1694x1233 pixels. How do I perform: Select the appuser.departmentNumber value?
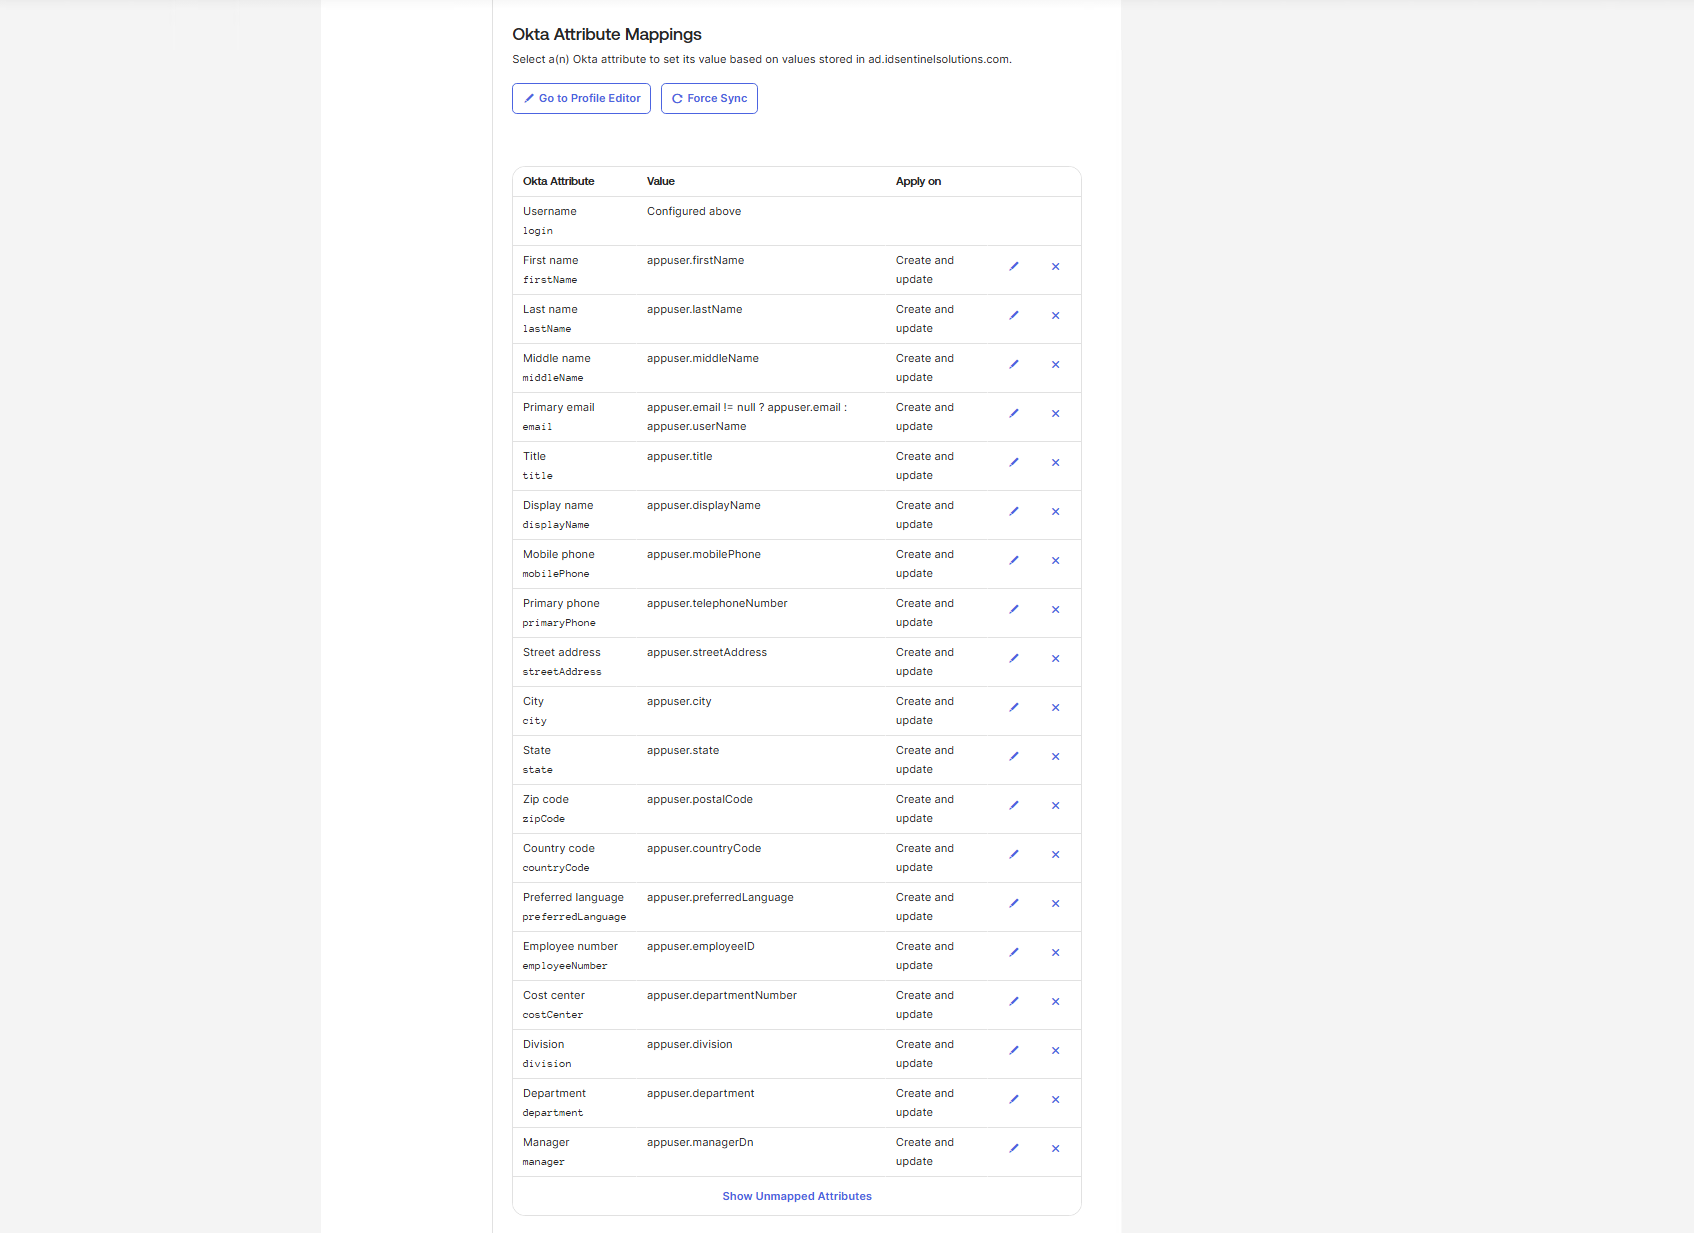point(721,995)
